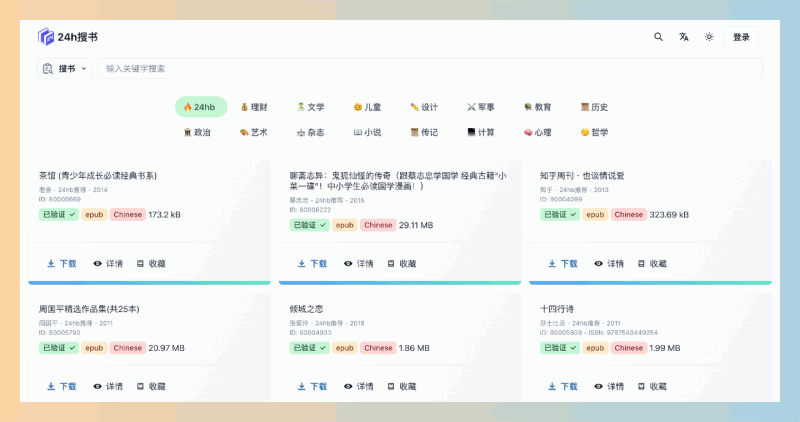800x422 pixels.
Task: View 详情 details for 十四行诗
Action: click(x=609, y=387)
